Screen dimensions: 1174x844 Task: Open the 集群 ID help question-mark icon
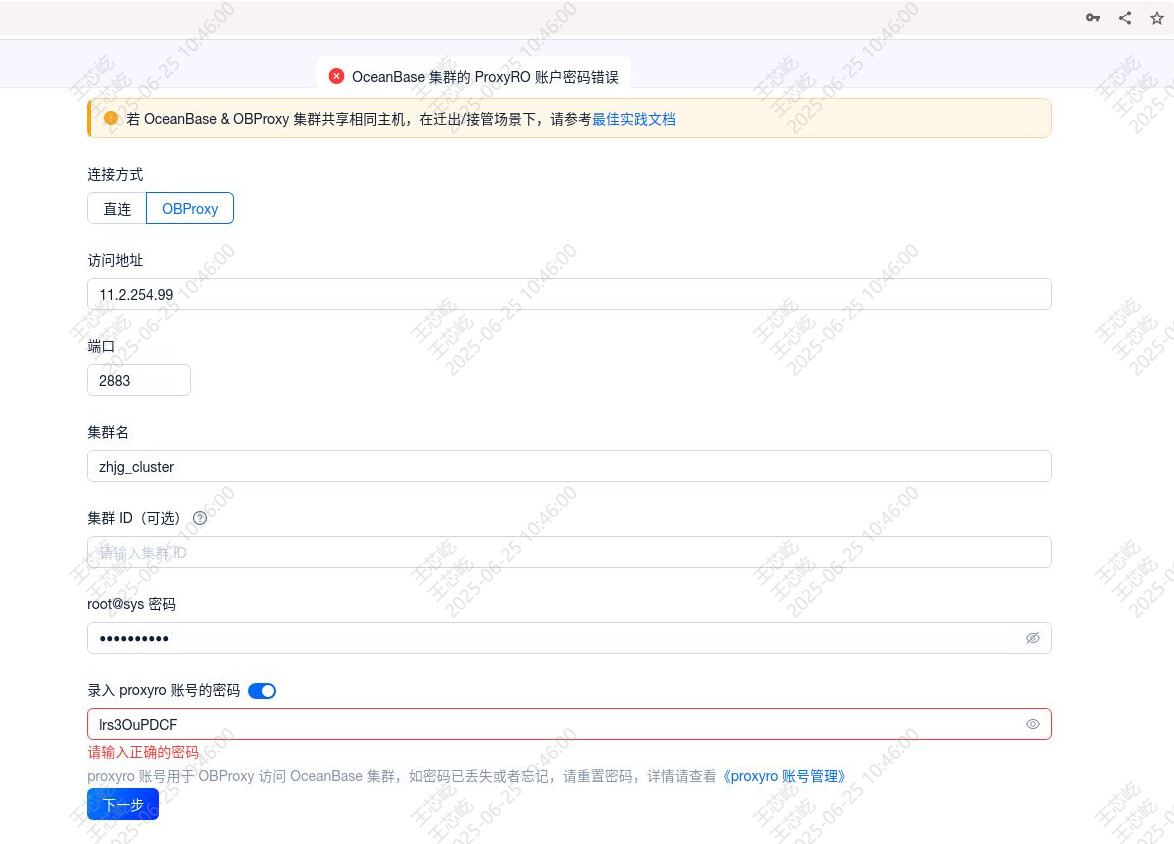click(x=200, y=518)
